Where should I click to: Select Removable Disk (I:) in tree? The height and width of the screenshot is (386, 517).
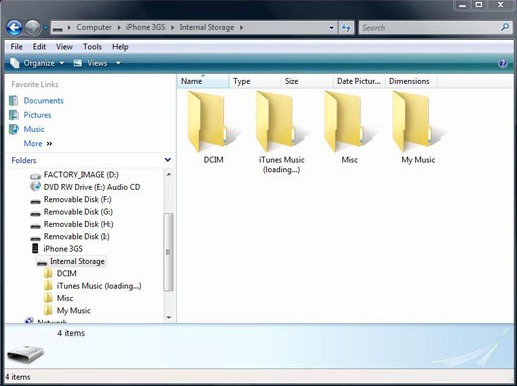click(x=76, y=236)
